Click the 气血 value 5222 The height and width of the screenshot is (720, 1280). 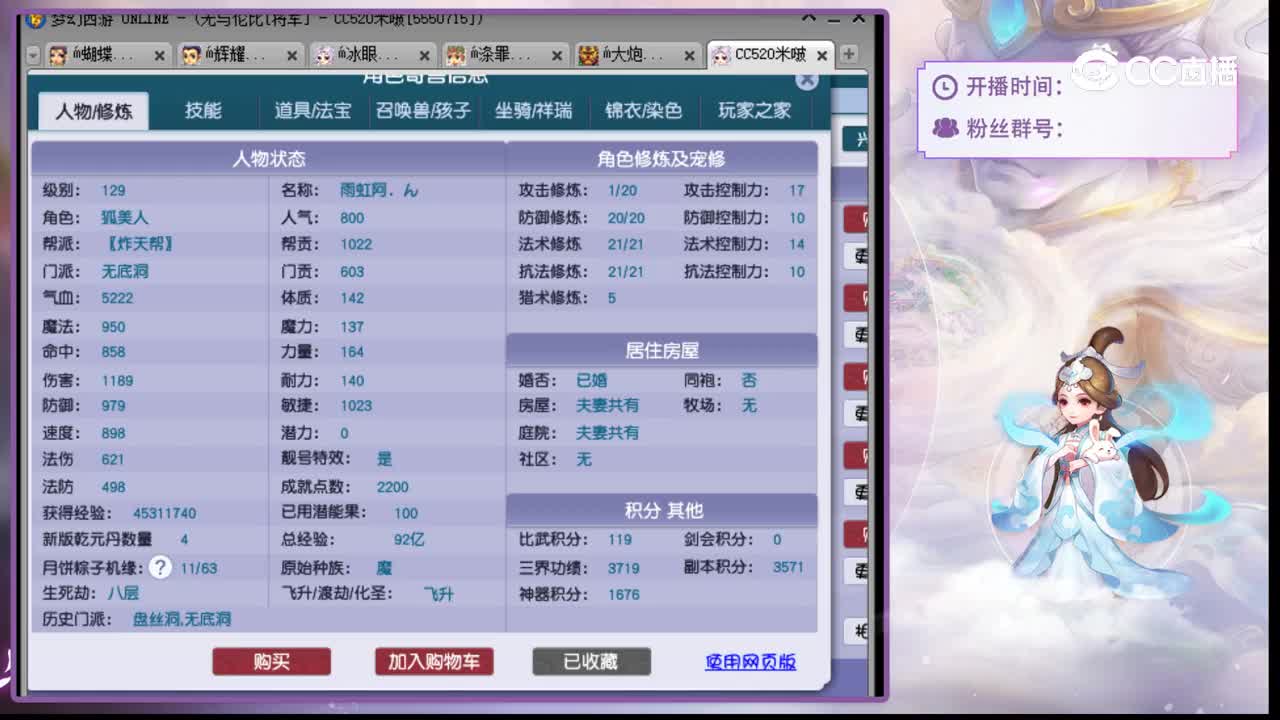[x=117, y=298]
